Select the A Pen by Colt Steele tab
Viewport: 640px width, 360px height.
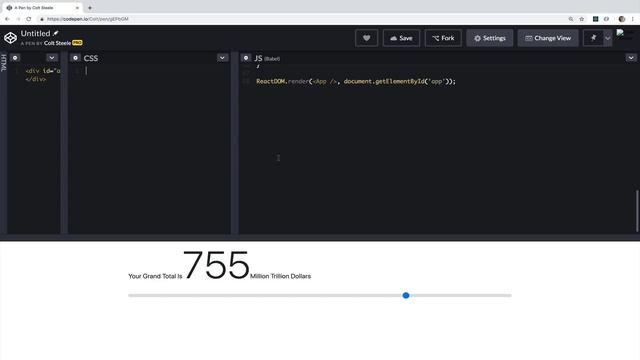click(x=42, y=8)
